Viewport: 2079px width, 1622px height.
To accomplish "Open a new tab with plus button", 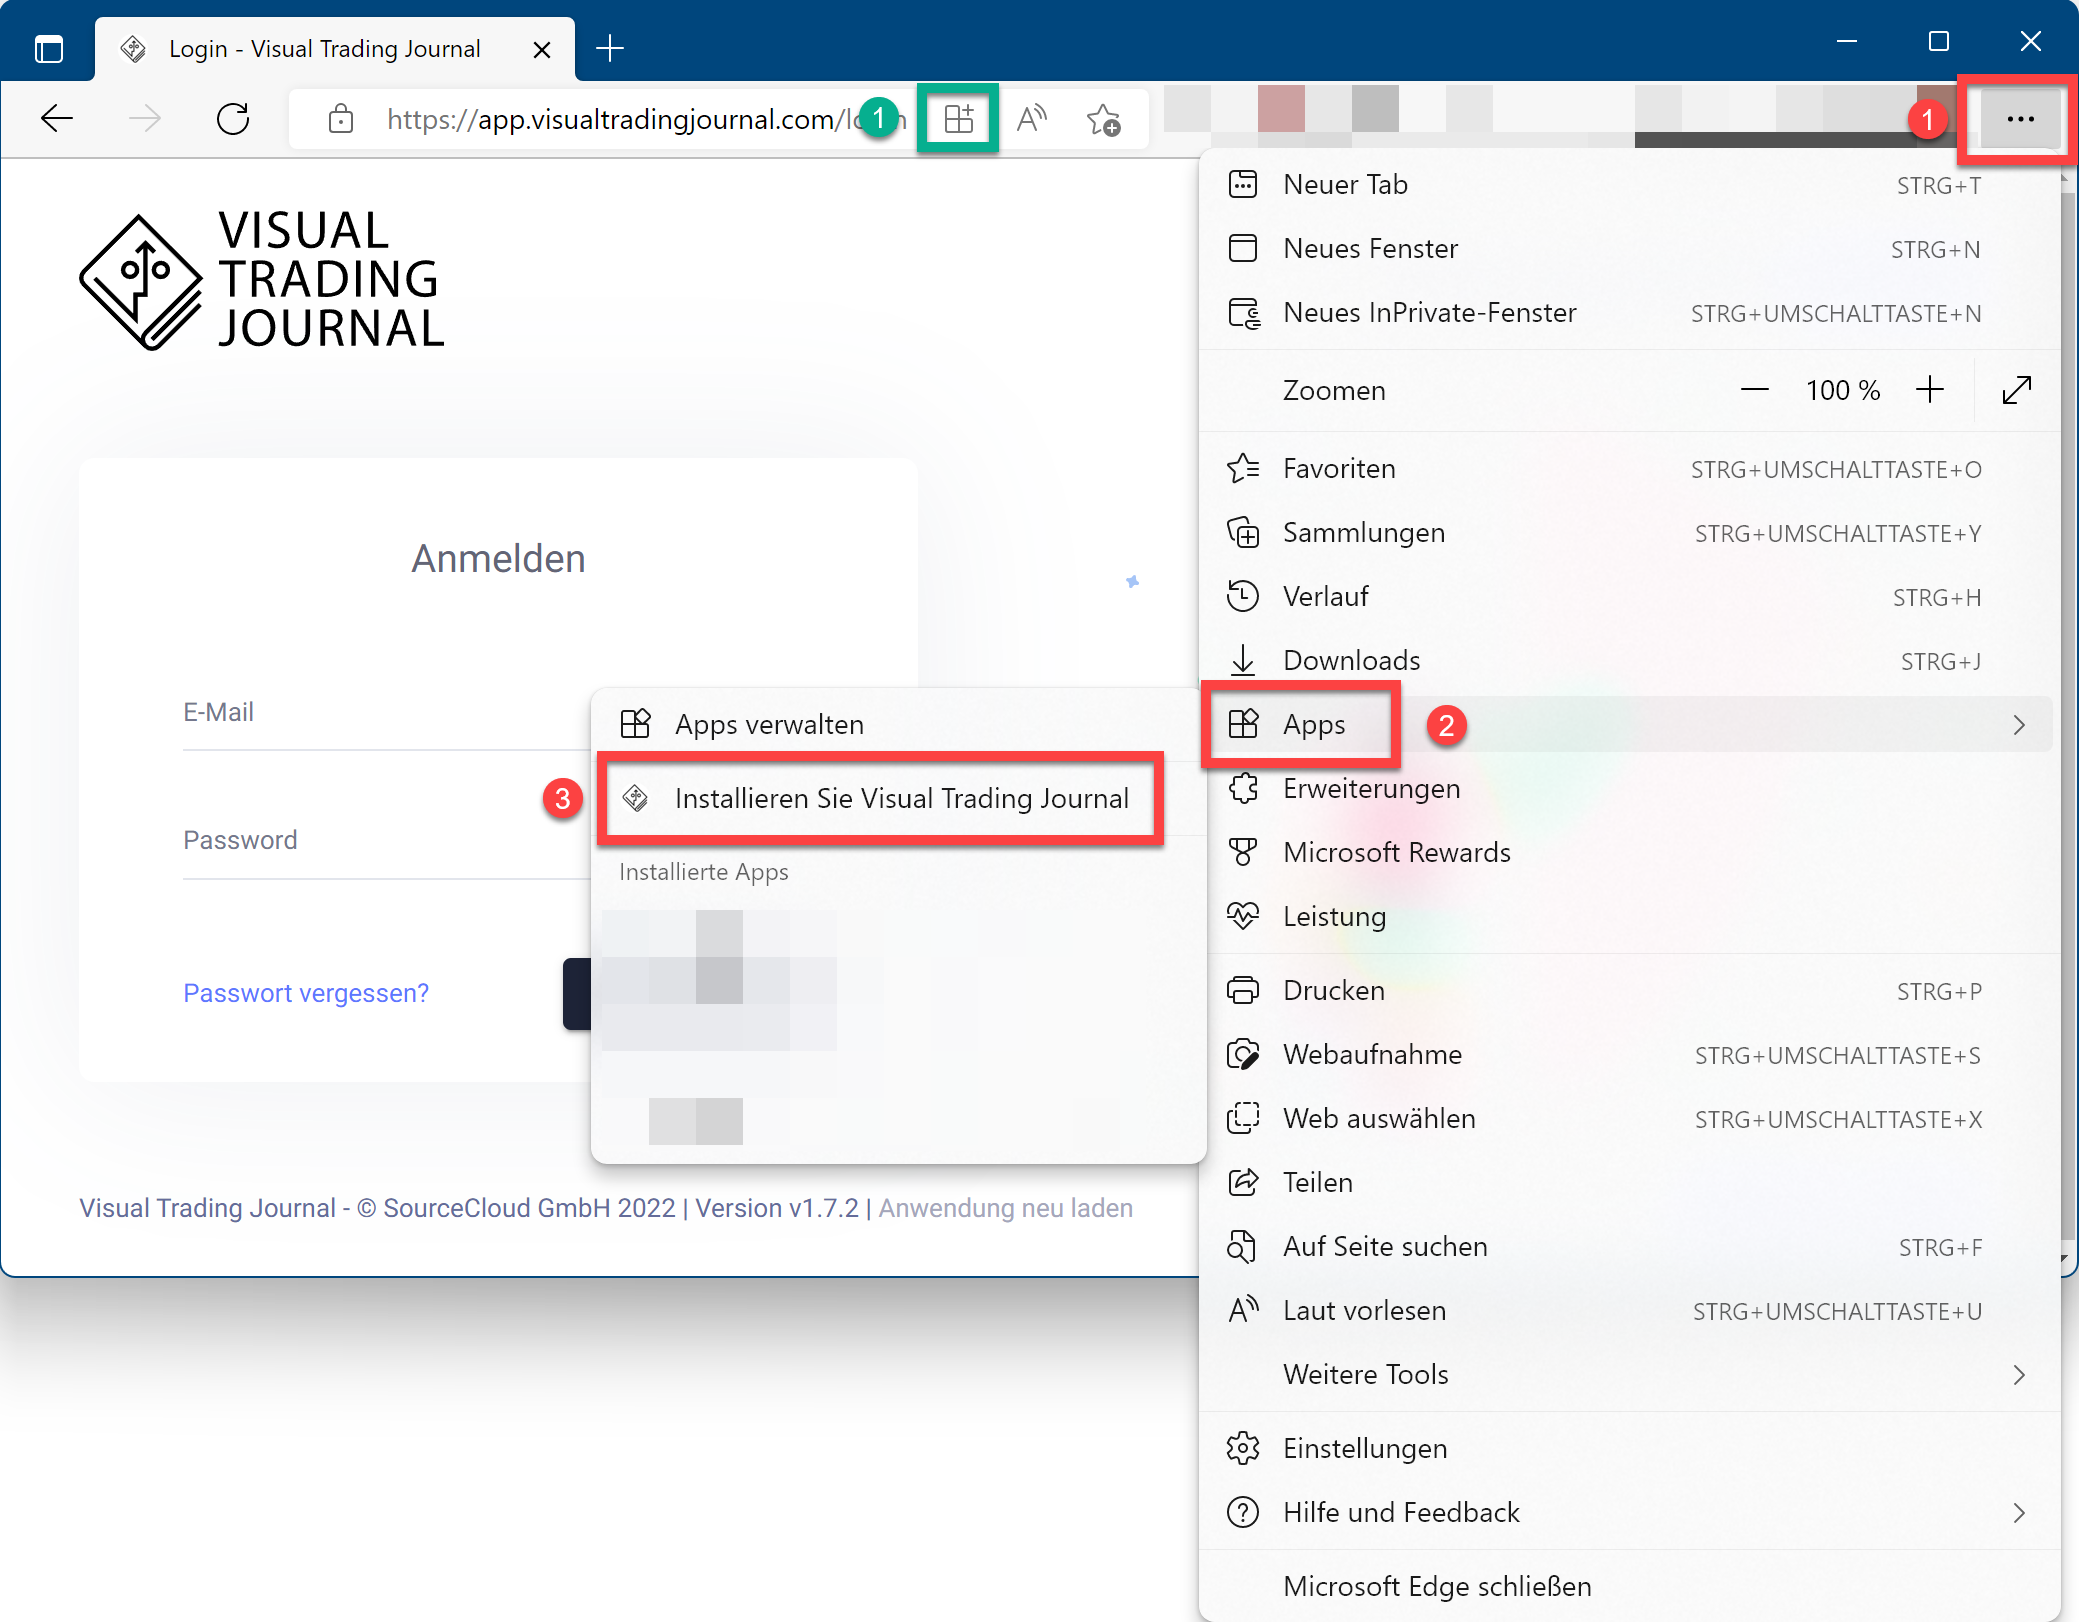I will click(610, 48).
